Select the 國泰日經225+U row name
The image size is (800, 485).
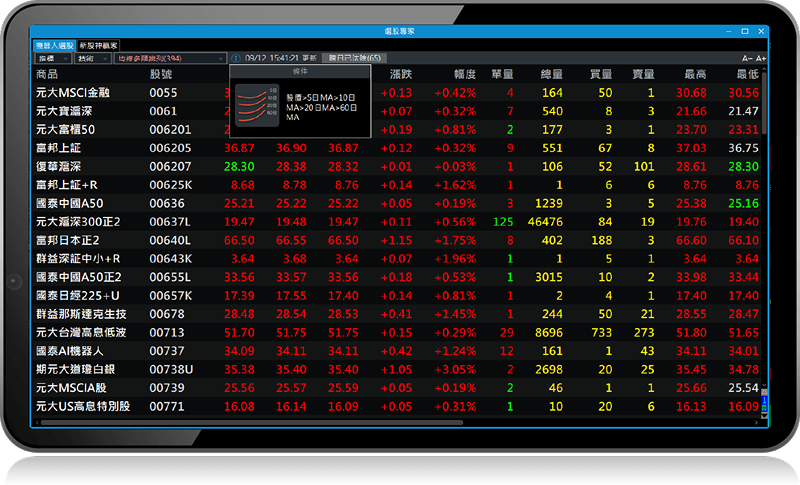pyautogui.click(x=78, y=296)
